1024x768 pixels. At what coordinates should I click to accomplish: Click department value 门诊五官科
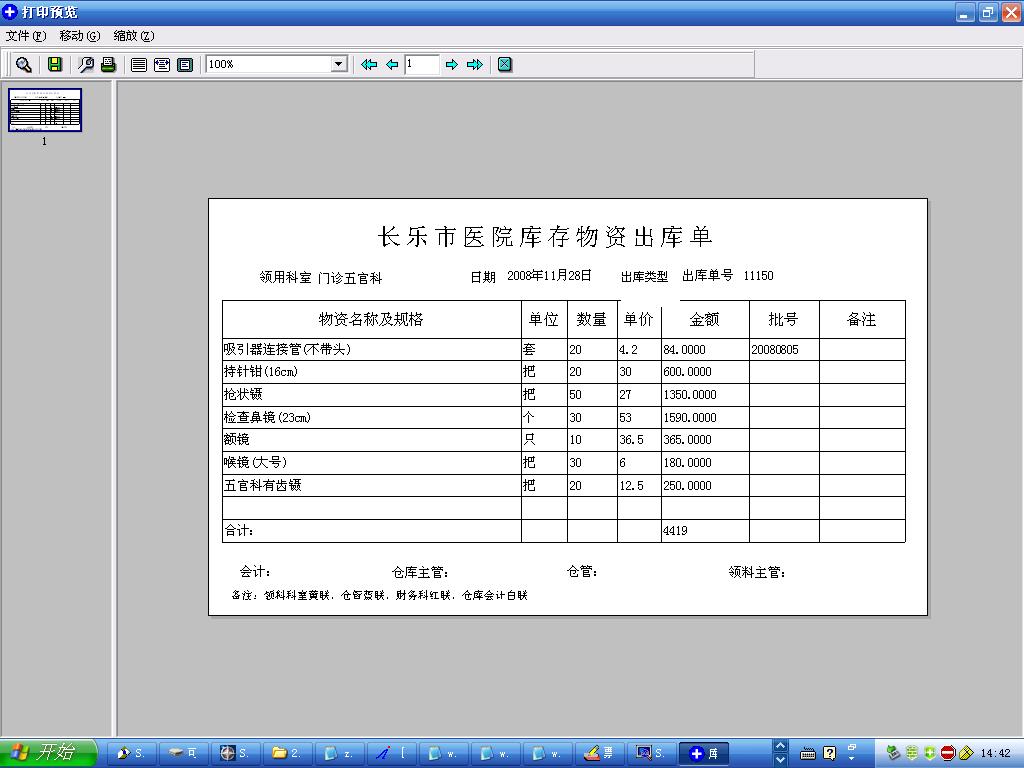350,278
